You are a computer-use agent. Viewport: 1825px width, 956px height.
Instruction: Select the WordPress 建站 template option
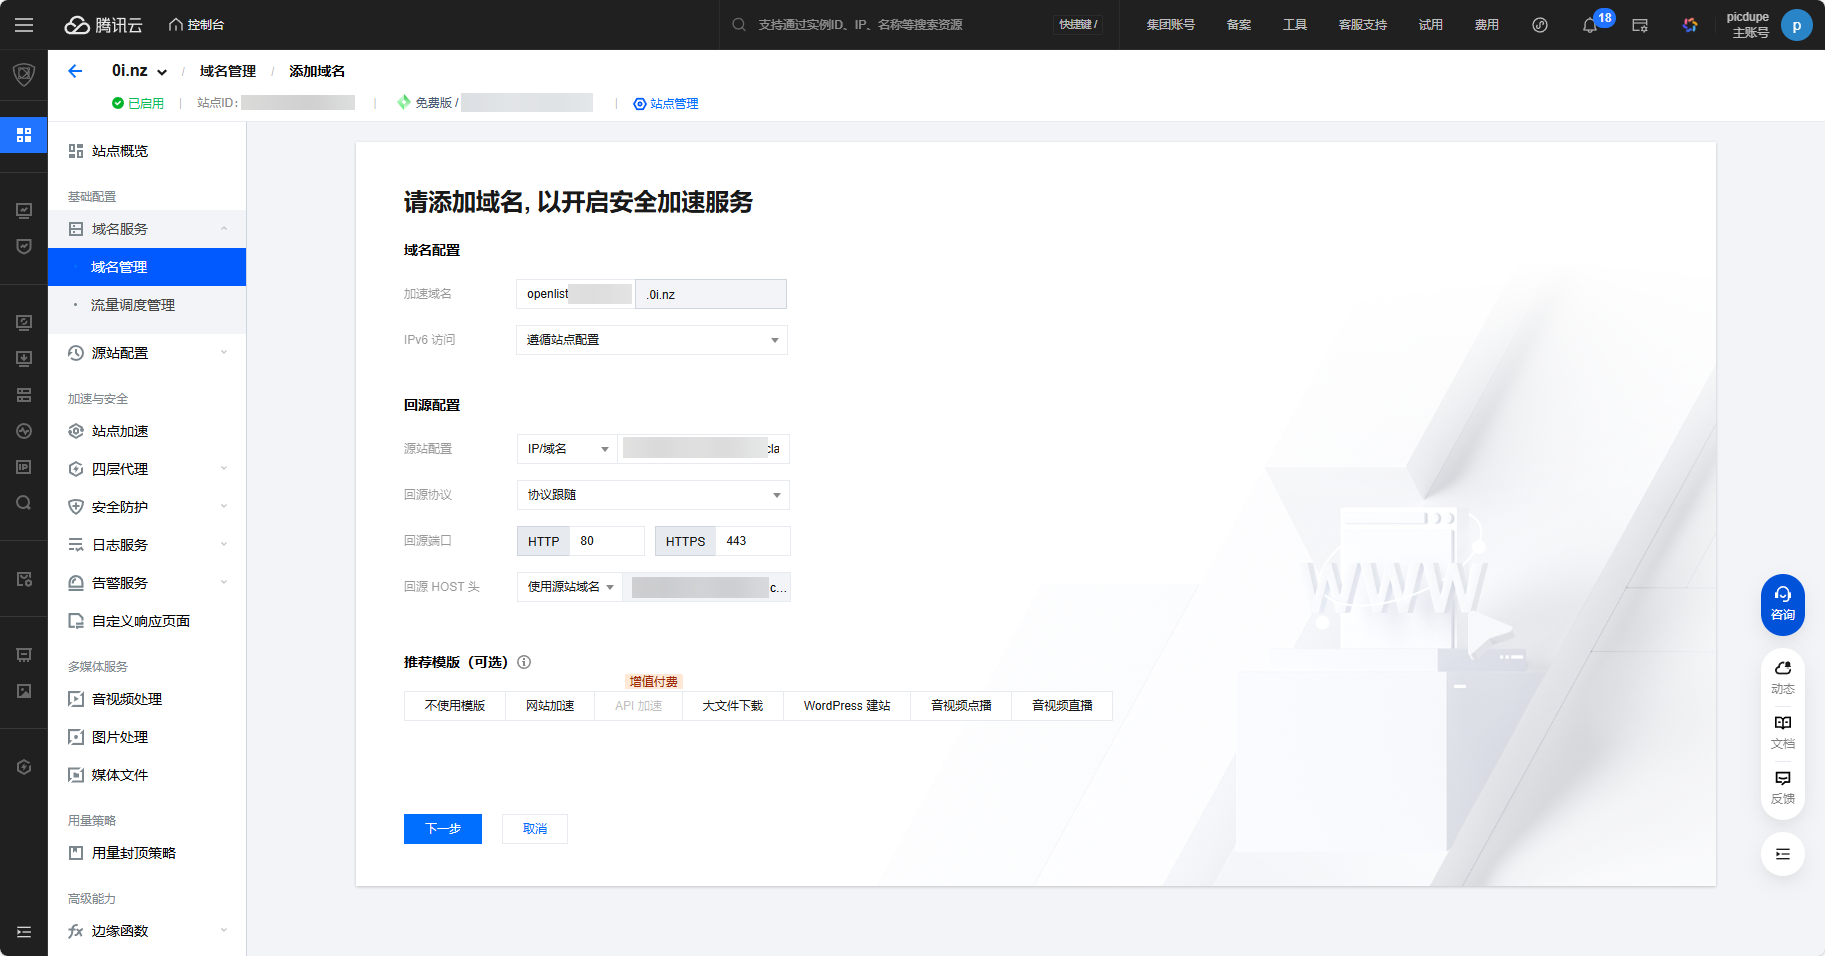847,706
